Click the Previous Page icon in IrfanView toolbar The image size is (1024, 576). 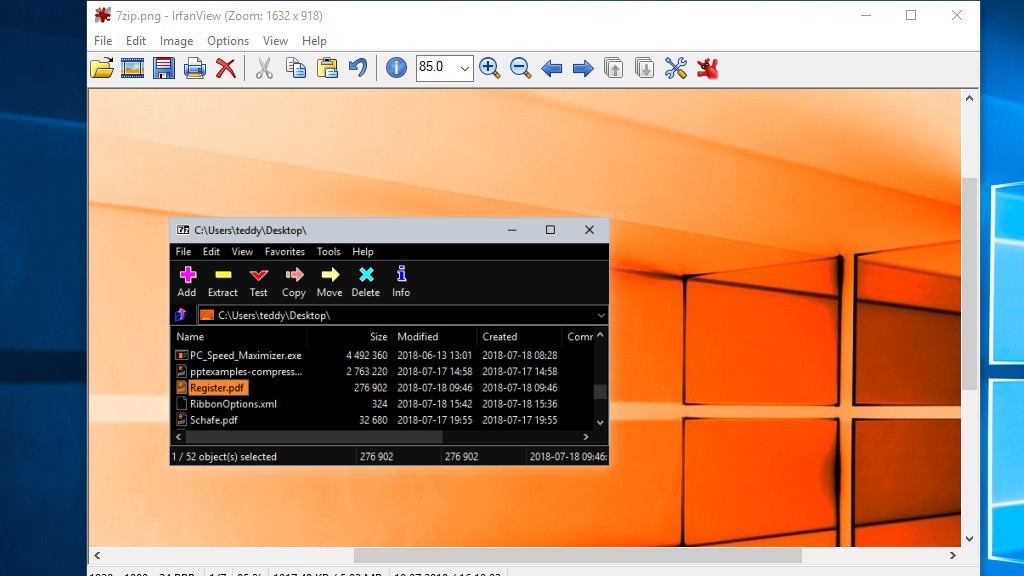coord(613,68)
